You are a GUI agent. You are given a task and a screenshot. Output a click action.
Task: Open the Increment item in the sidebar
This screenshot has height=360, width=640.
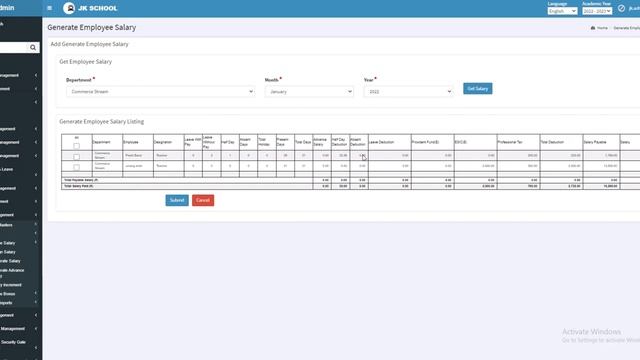coord(11,285)
